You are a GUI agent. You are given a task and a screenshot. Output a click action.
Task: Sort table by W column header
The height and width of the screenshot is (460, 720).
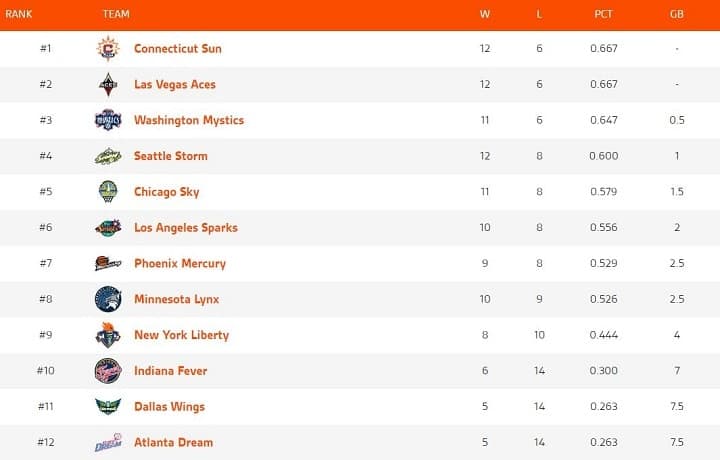(x=485, y=14)
